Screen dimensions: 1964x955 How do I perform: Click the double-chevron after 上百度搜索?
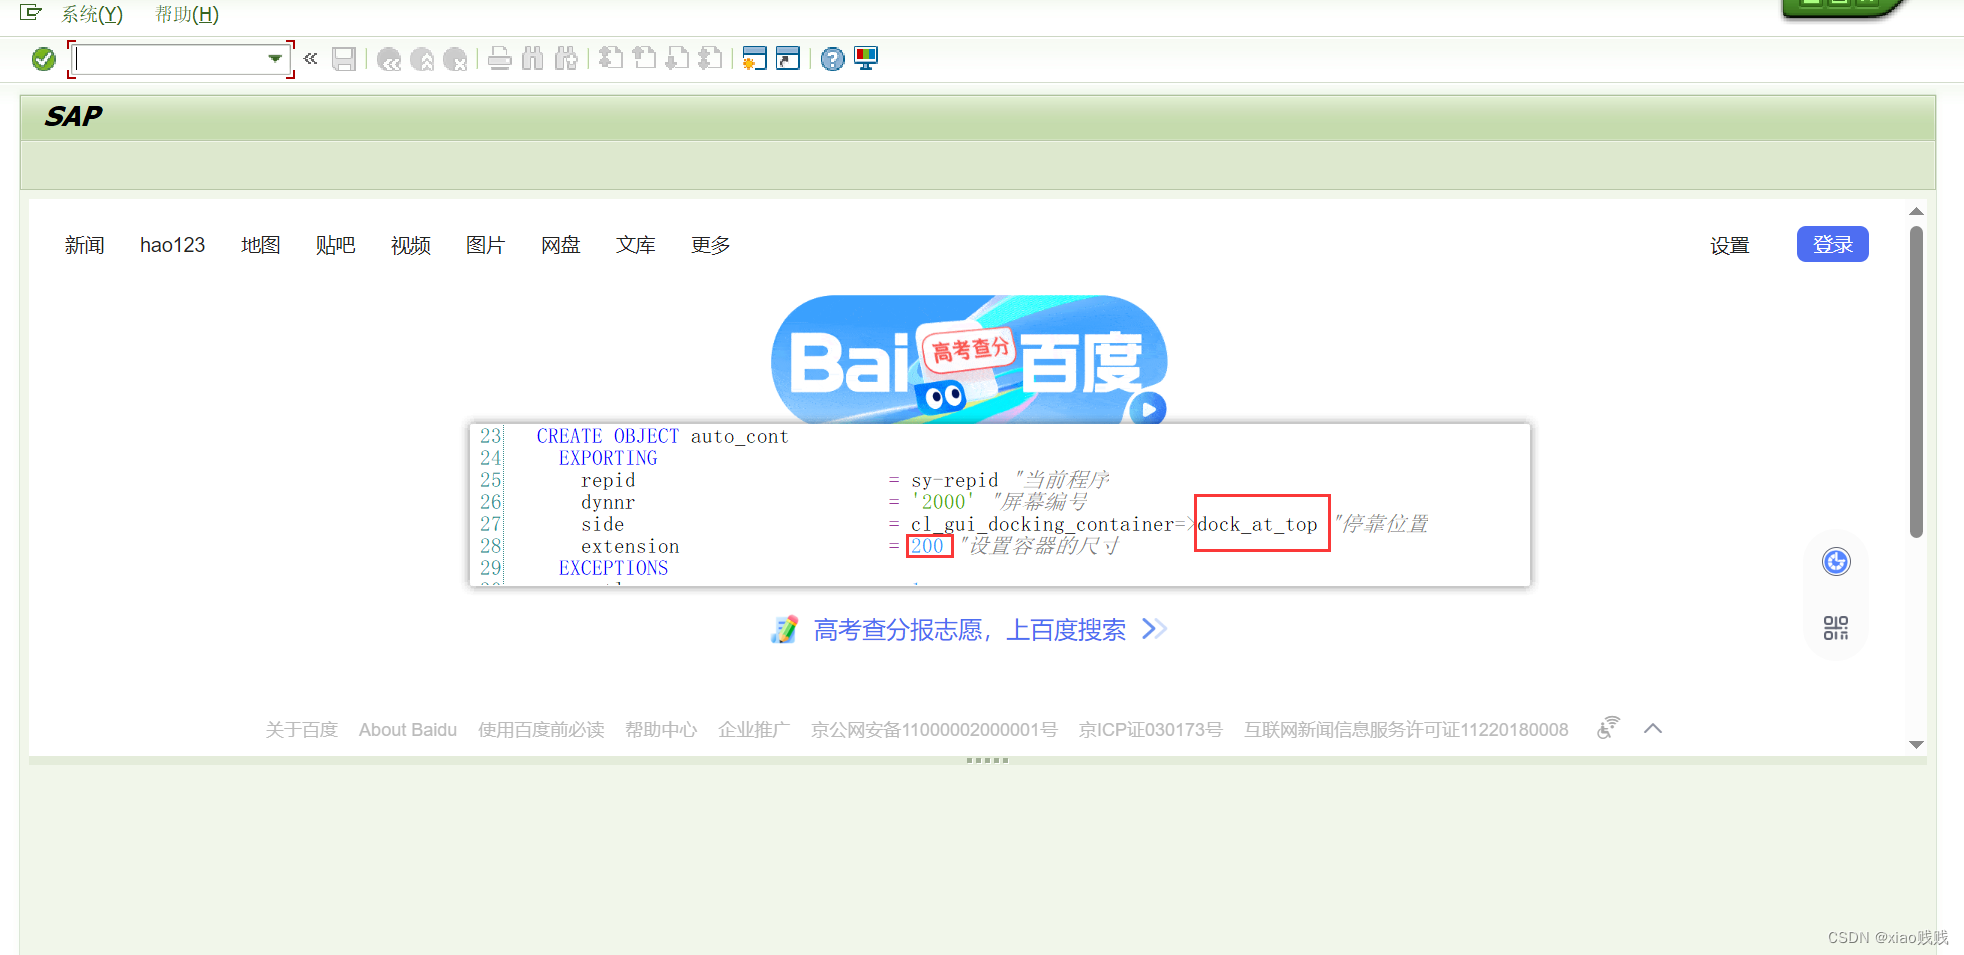1154,629
